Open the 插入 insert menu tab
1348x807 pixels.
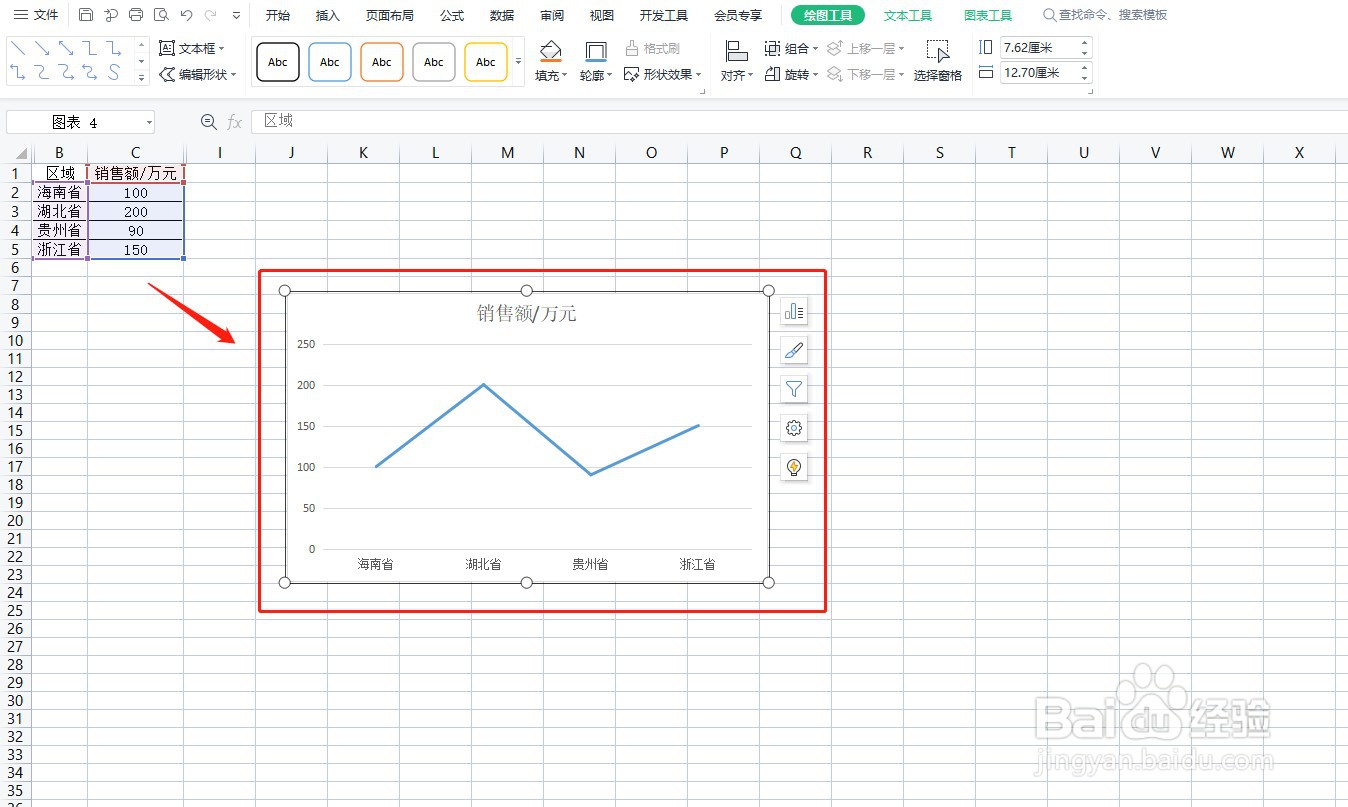pyautogui.click(x=328, y=15)
